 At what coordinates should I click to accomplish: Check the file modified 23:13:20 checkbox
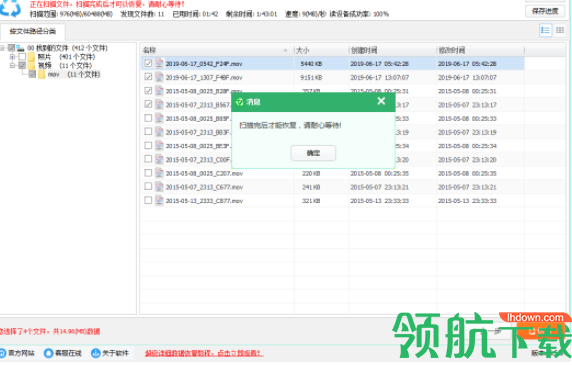click(x=148, y=159)
